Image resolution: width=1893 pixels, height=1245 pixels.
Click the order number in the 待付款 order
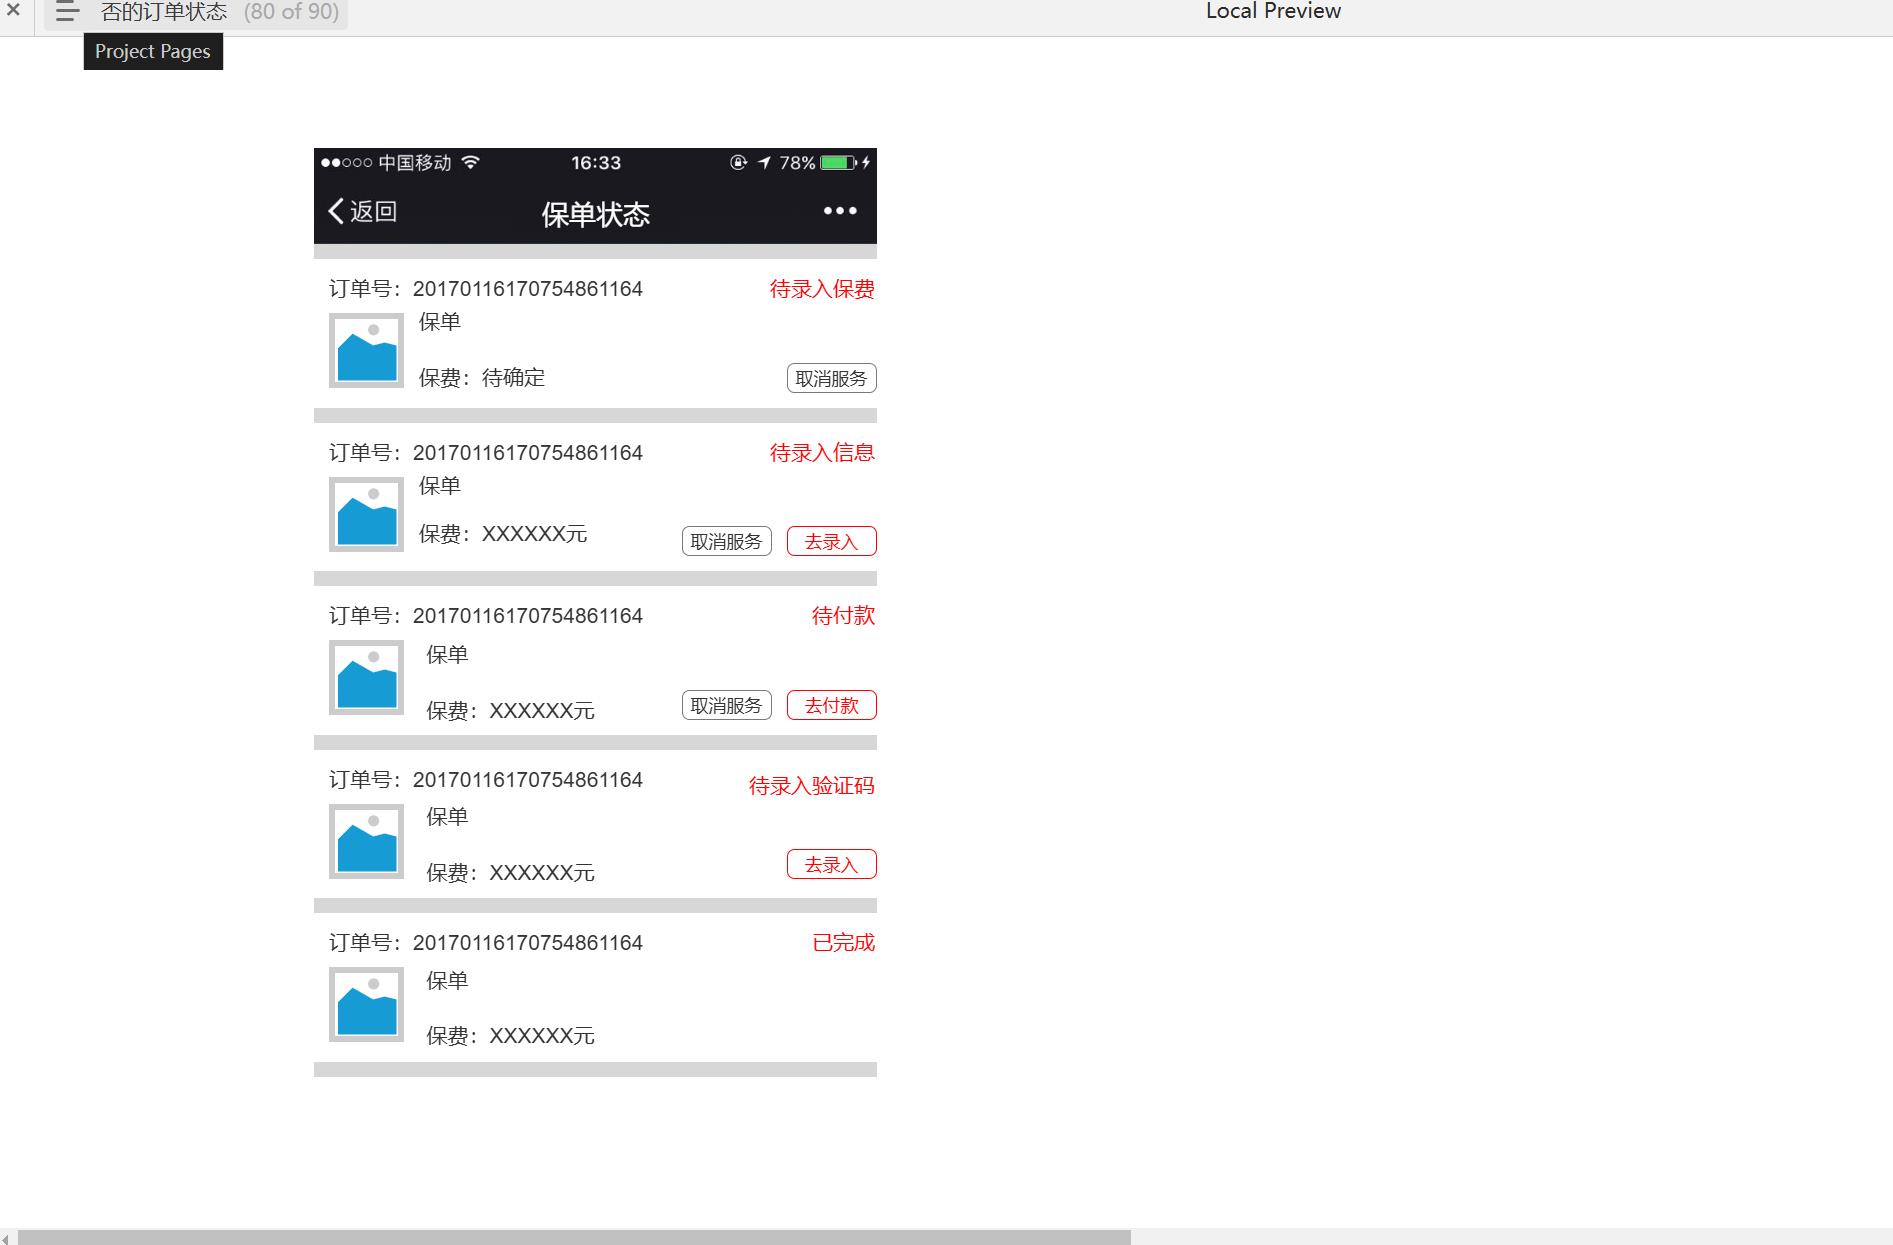pyautogui.click(x=528, y=616)
